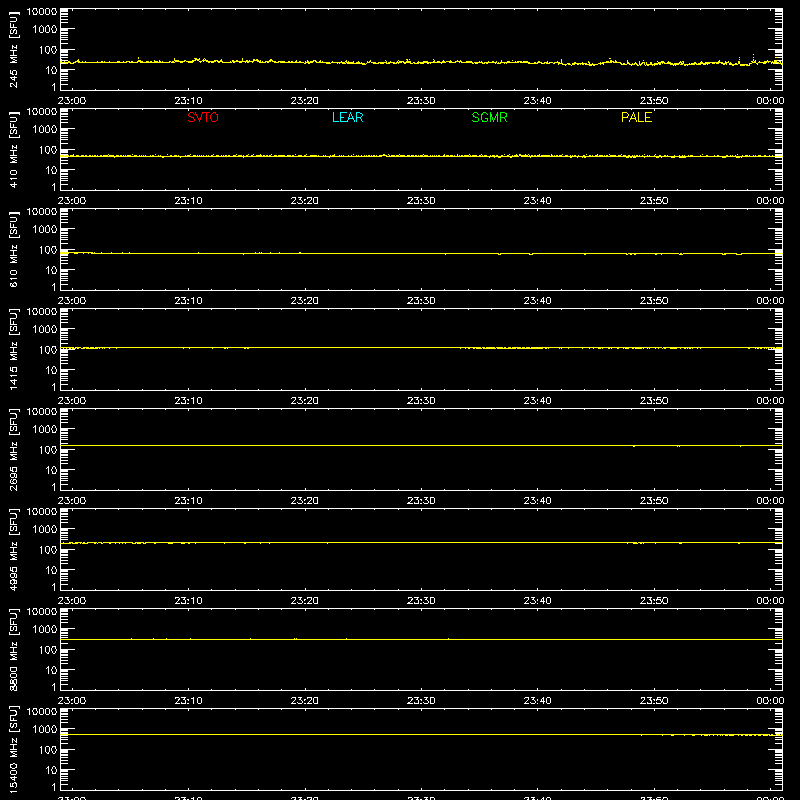The image size is (800, 800).
Task: Click the 23:50 tick label below the 1415 MHz plot
Action: coord(654,401)
